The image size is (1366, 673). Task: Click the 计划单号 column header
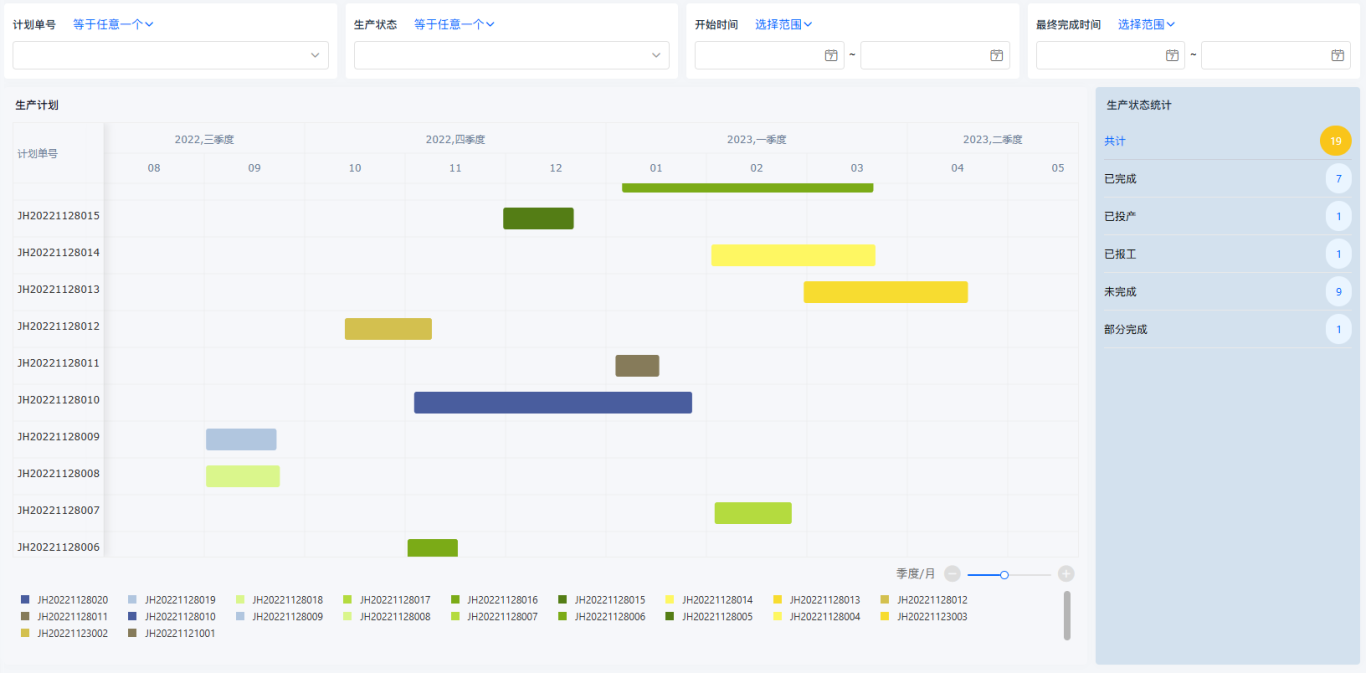pos(38,154)
